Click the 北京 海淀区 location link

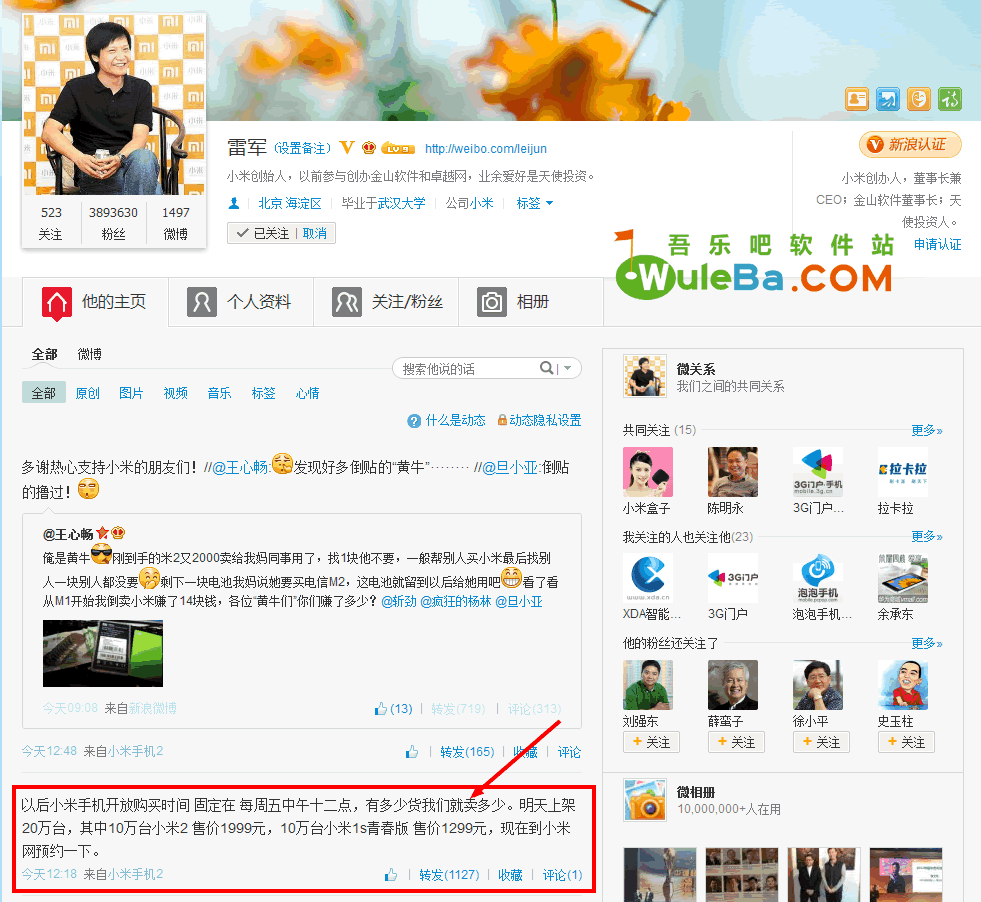pos(290,203)
